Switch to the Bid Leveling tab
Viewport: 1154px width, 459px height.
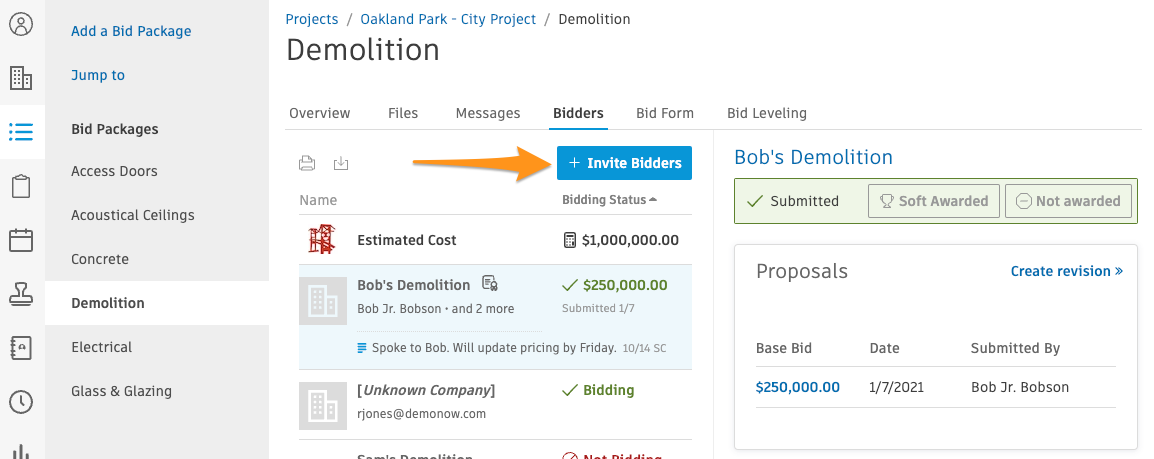(767, 113)
